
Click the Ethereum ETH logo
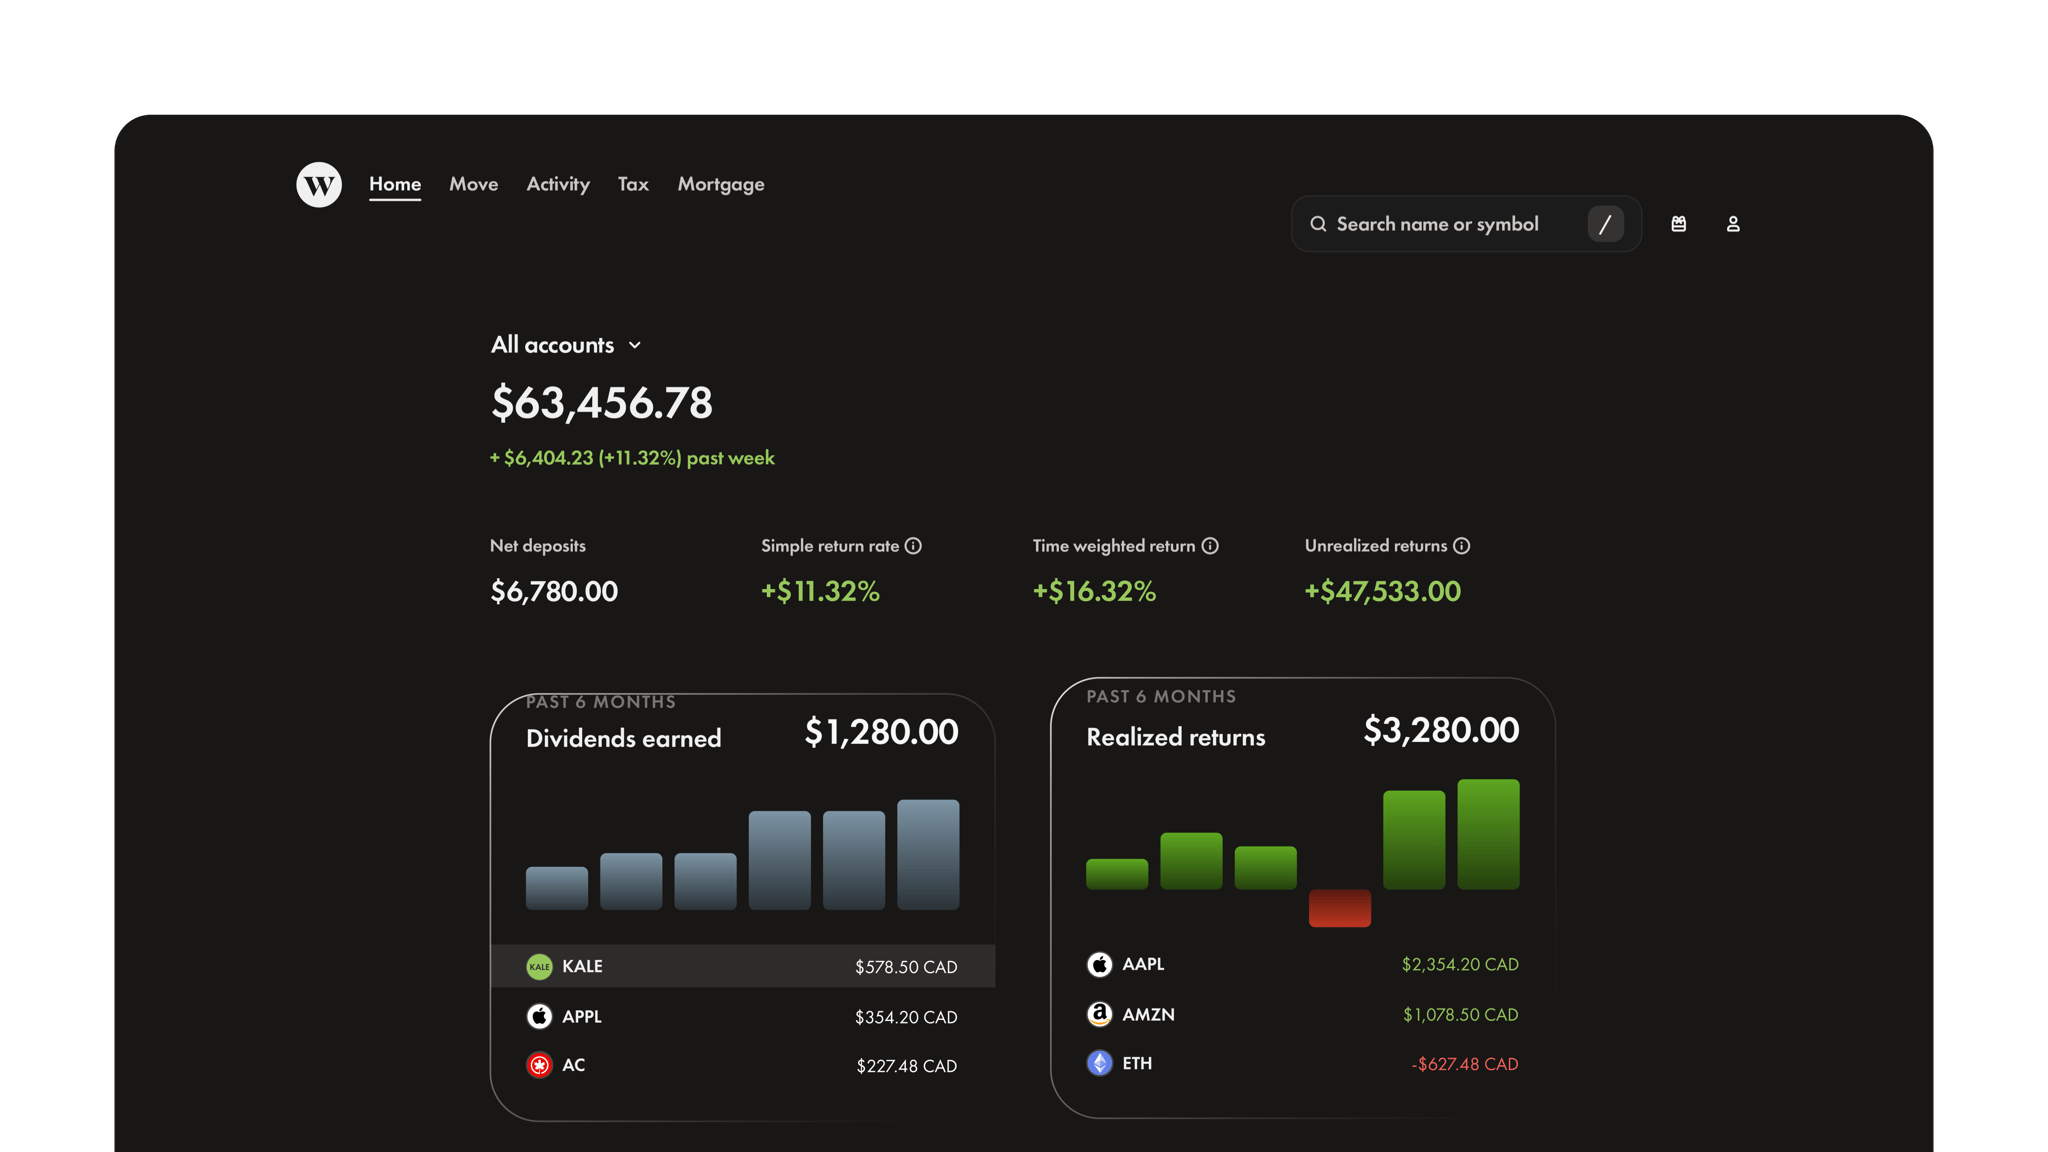(x=1099, y=1063)
